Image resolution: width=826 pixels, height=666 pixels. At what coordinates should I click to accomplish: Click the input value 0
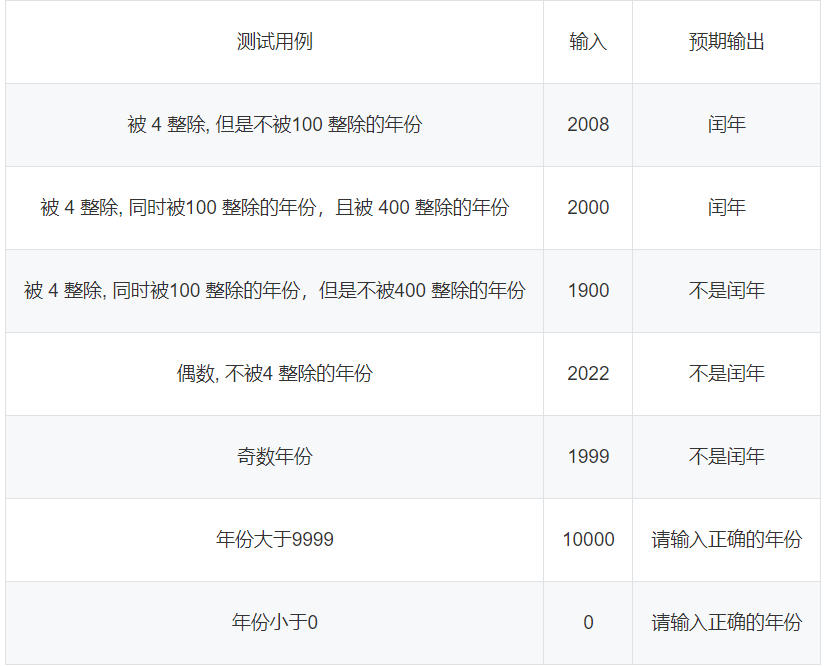pos(588,623)
